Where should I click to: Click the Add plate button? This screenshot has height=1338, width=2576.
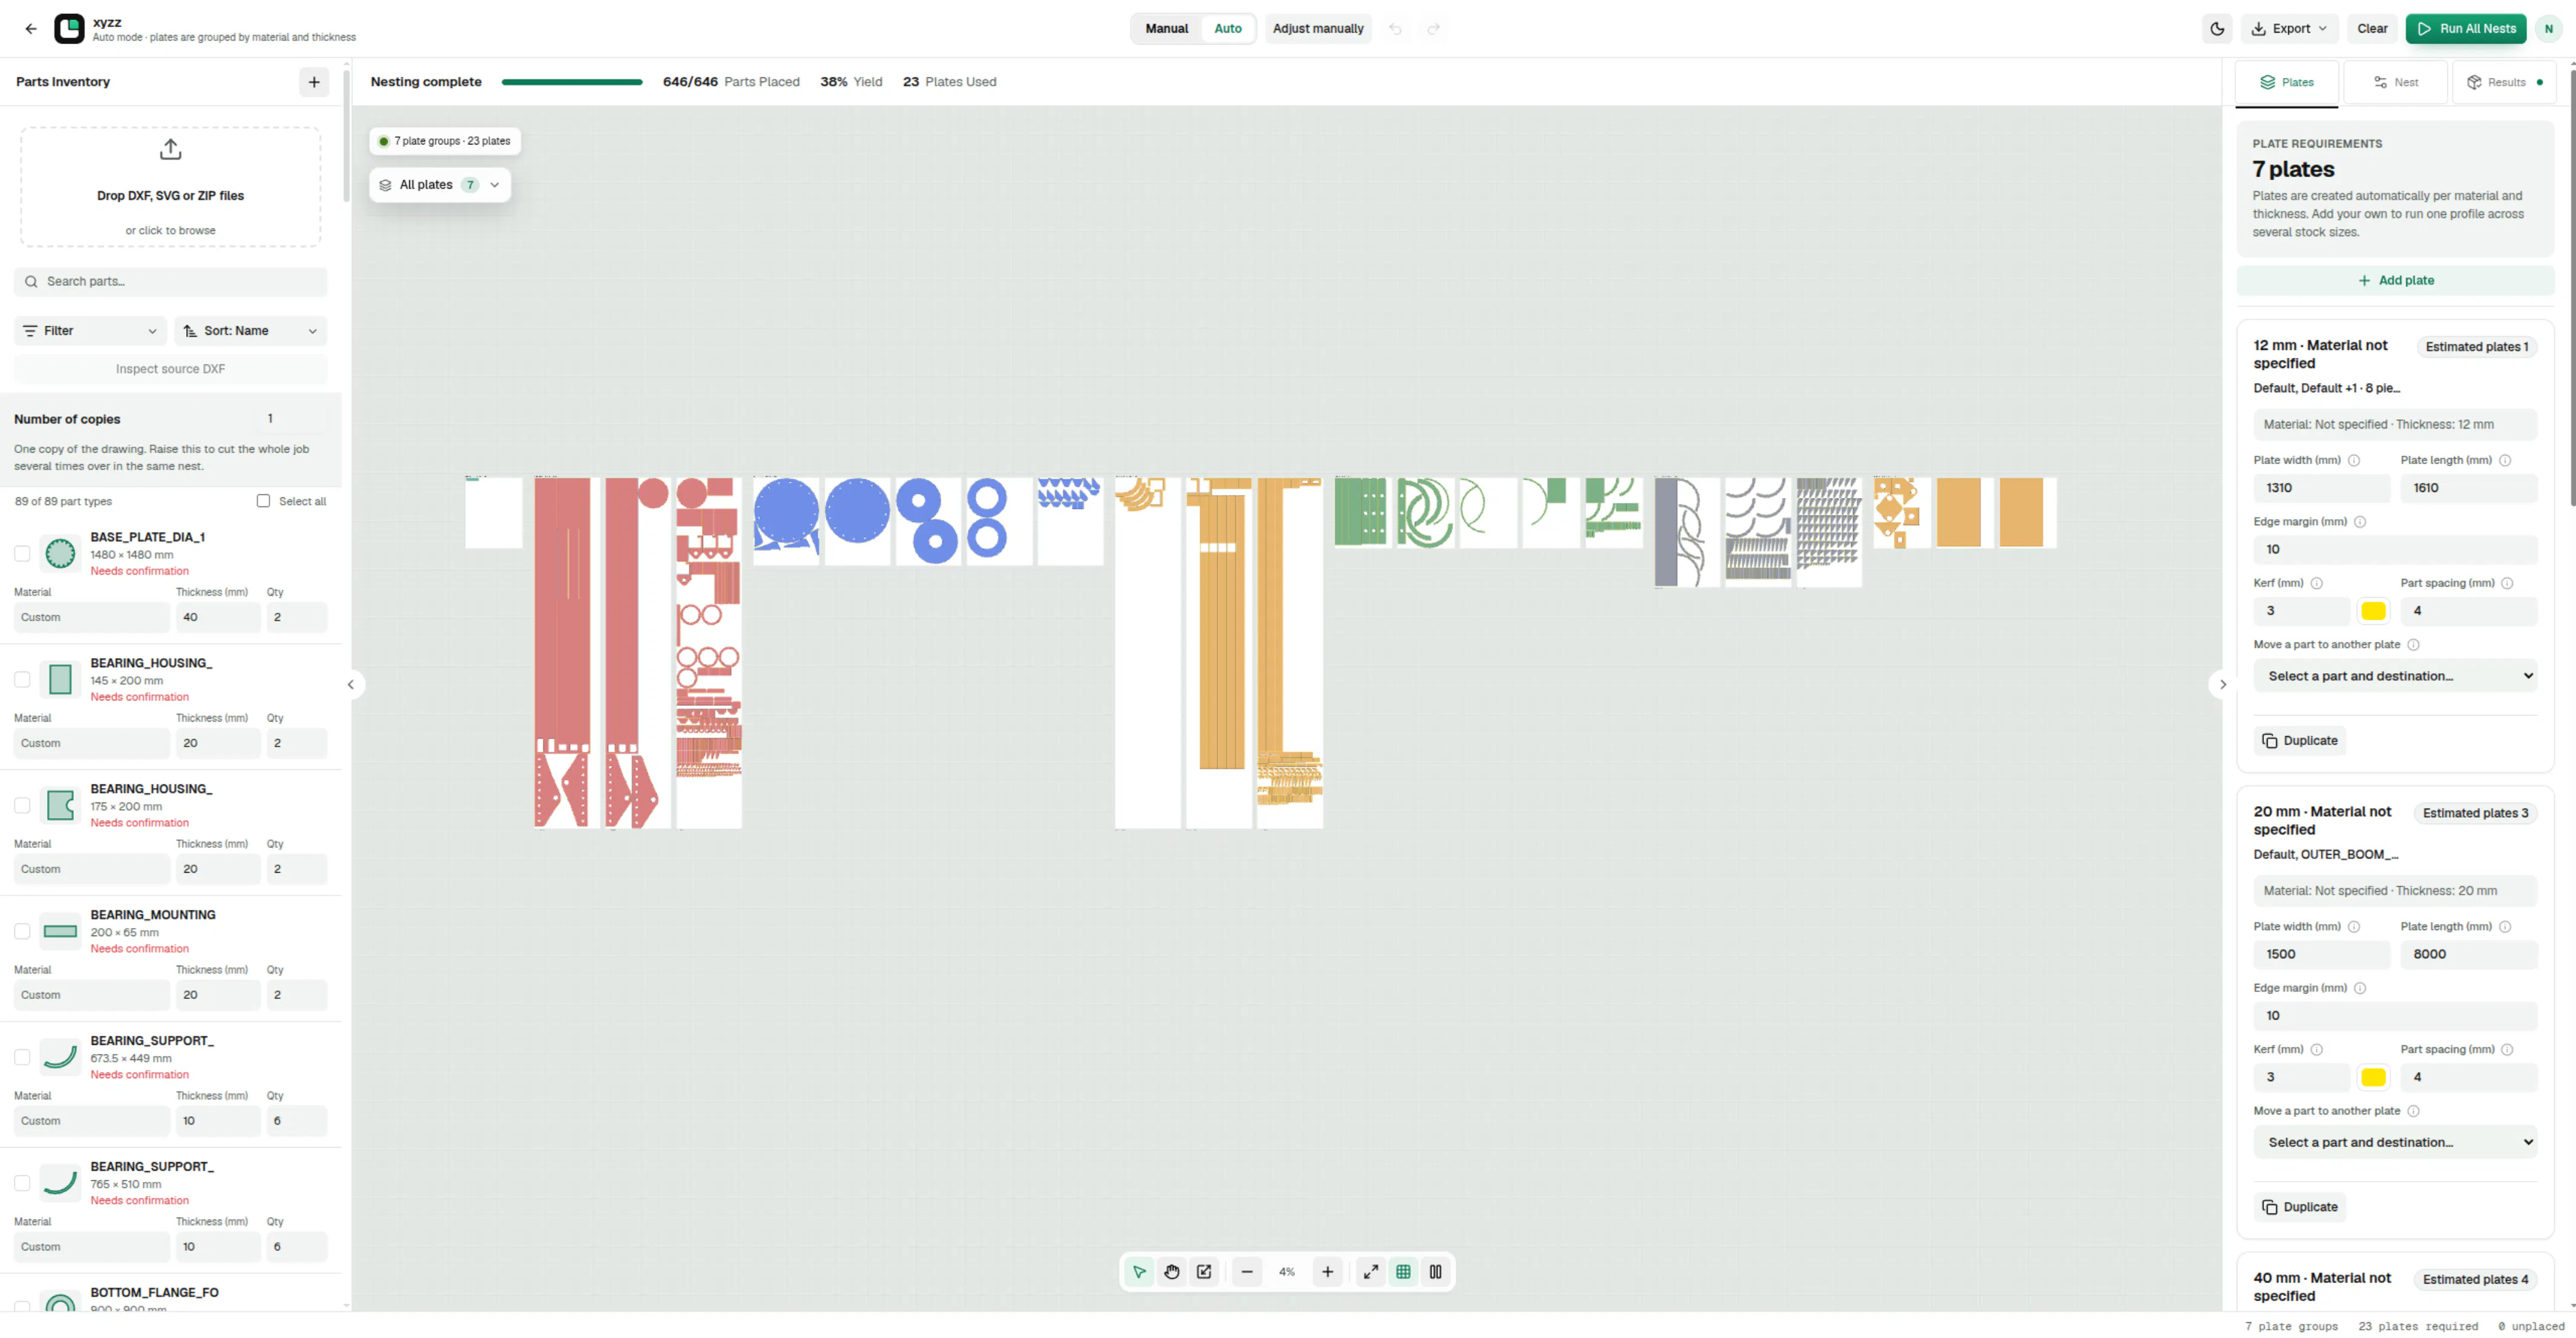[2395, 281]
